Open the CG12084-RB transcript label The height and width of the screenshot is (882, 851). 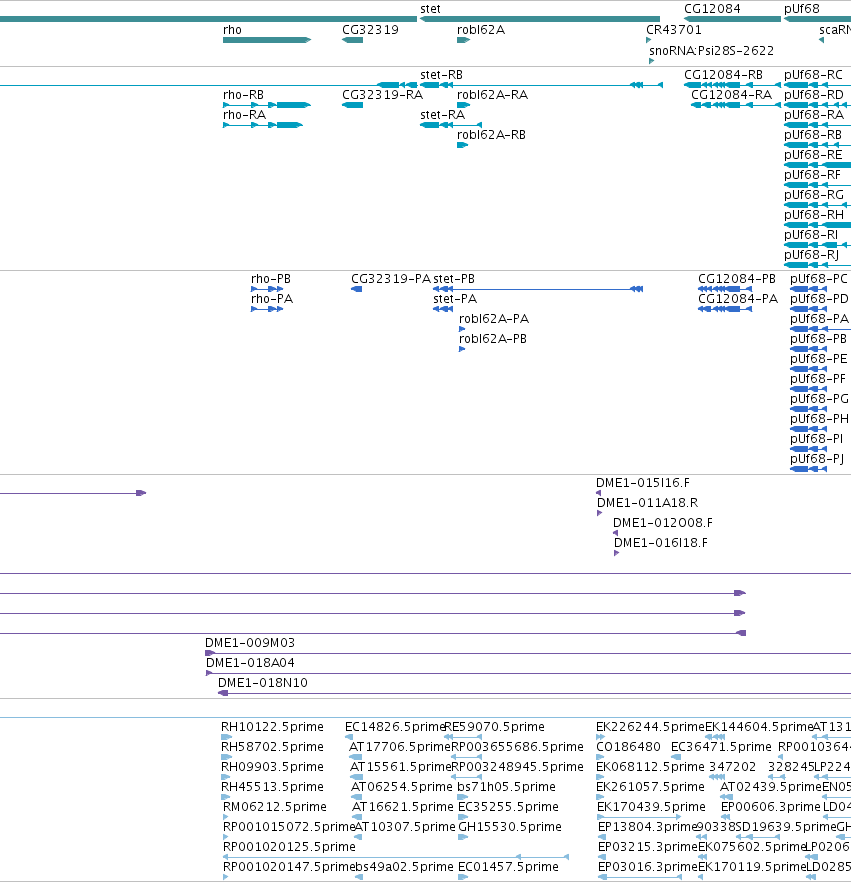(x=723, y=75)
